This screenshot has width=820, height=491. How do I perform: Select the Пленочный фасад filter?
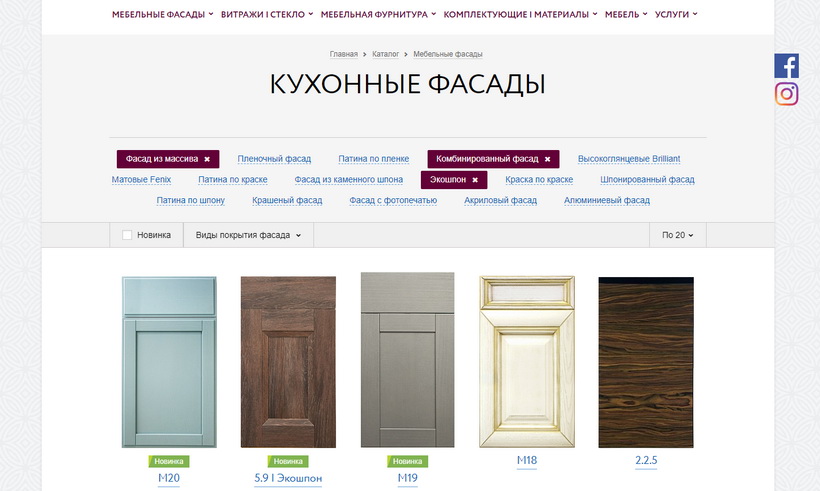[x=274, y=159]
